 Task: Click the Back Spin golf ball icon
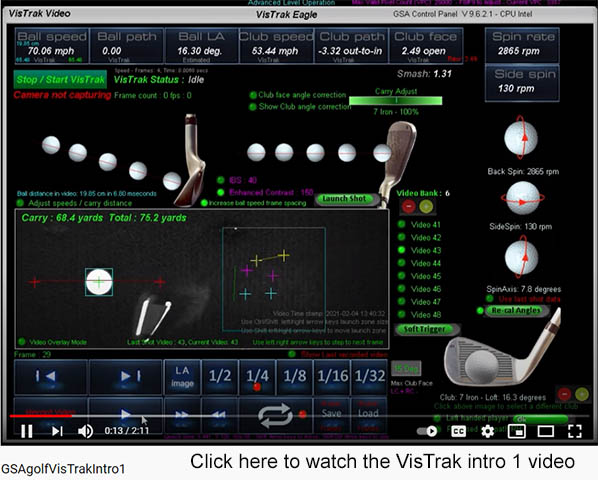coord(521,138)
